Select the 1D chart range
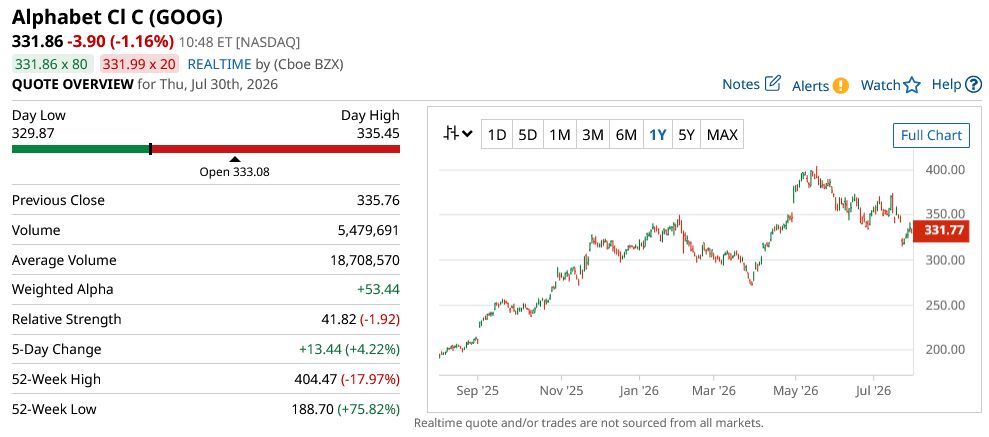The image size is (989, 437). pyautogui.click(x=497, y=134)
